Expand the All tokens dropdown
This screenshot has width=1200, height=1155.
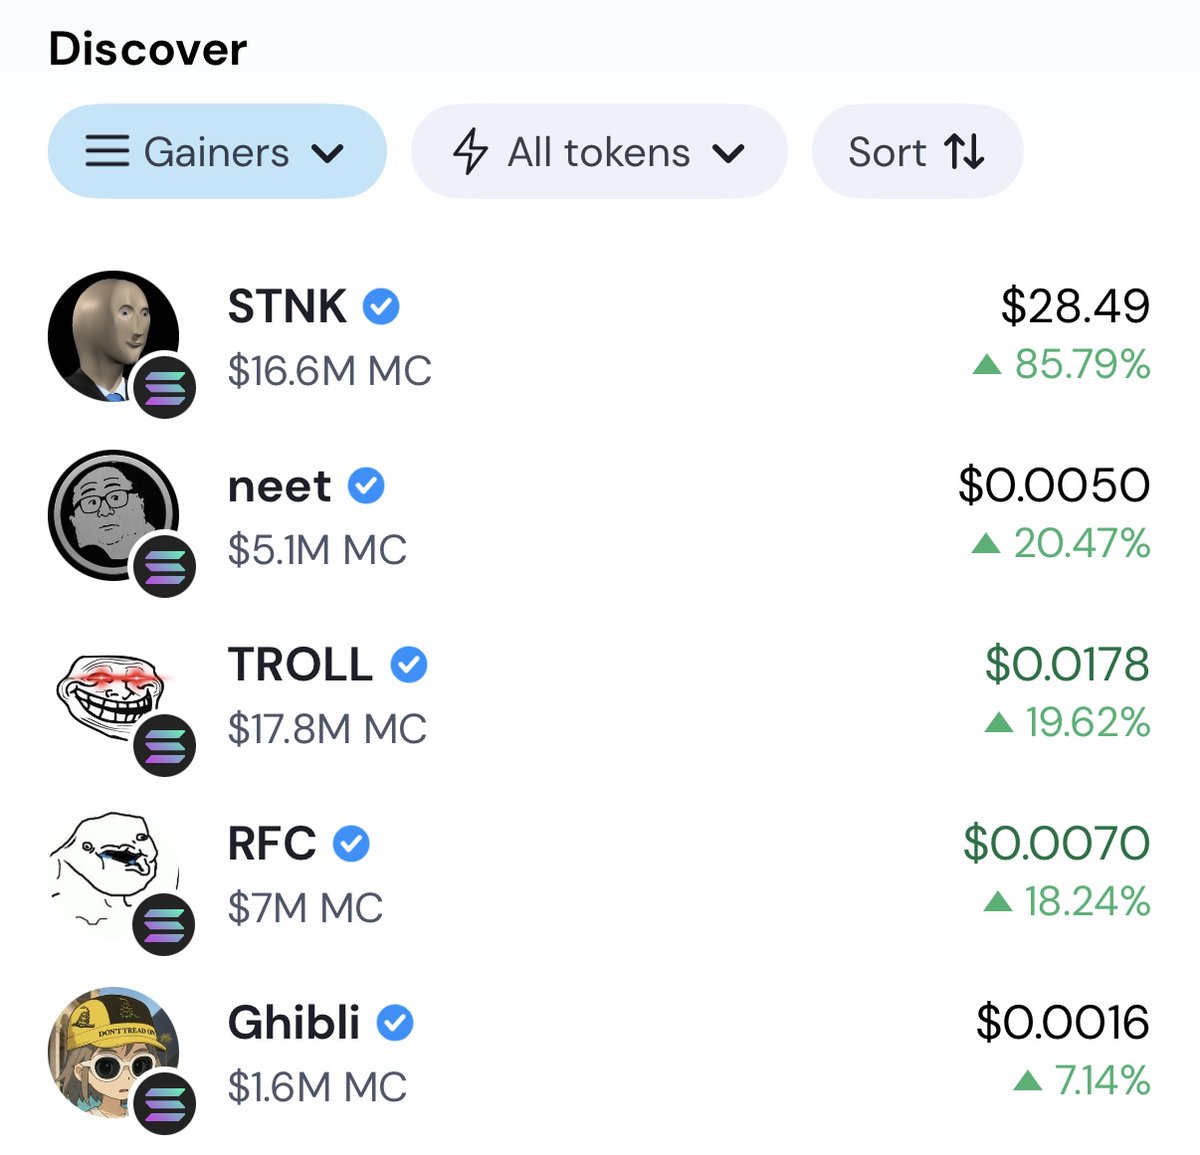[599, 152]
